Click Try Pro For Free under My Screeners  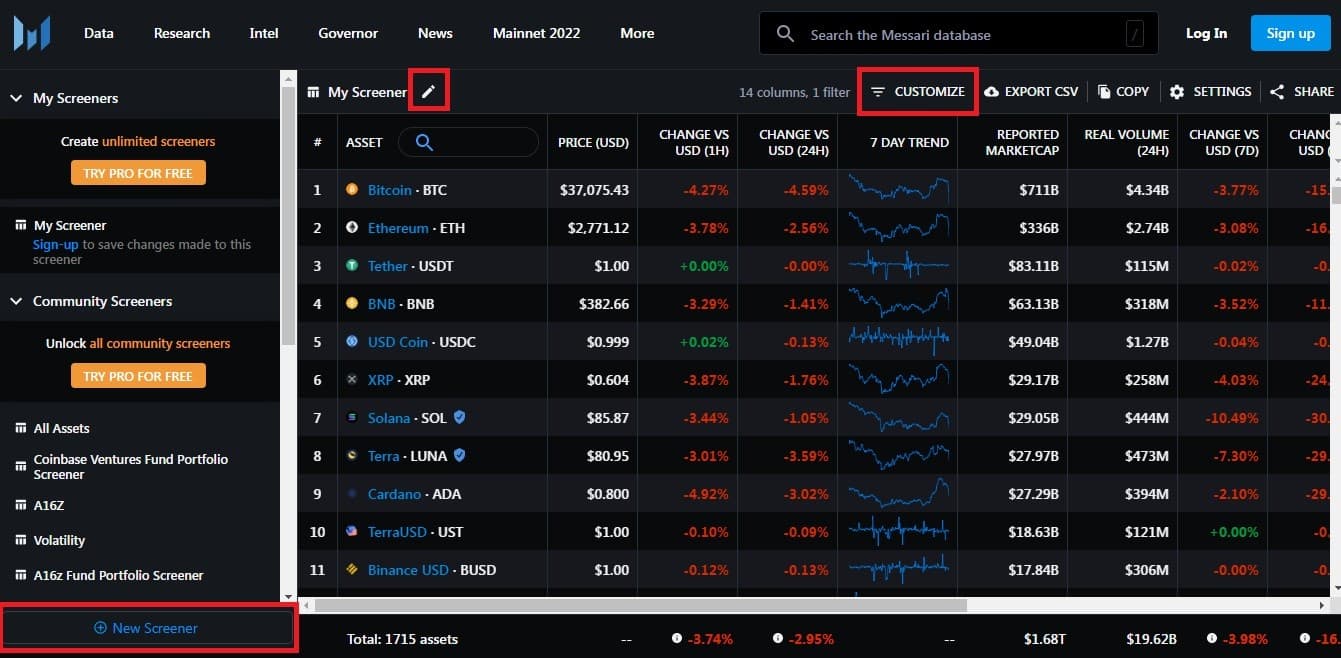pyautogui.click(x=138, y=173)
